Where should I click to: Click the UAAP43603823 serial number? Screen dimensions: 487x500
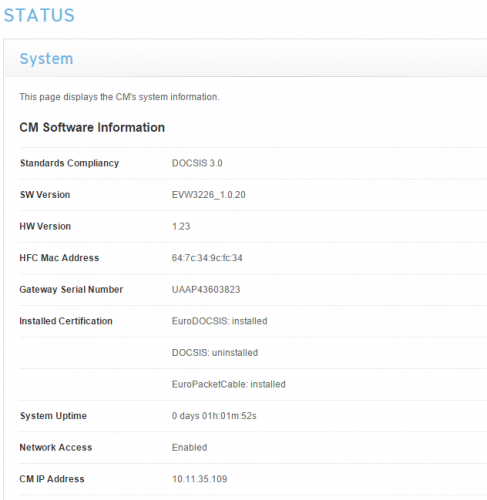click(x=206, y=289)
